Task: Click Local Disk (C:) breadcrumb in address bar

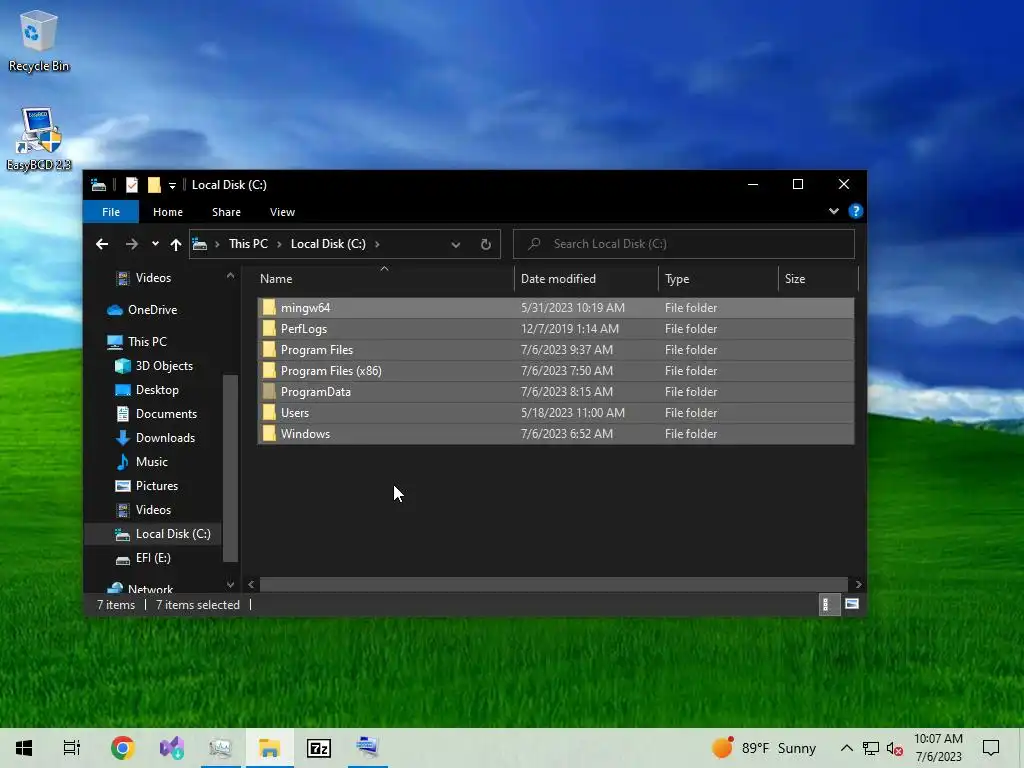Action: tap(328, 244)
